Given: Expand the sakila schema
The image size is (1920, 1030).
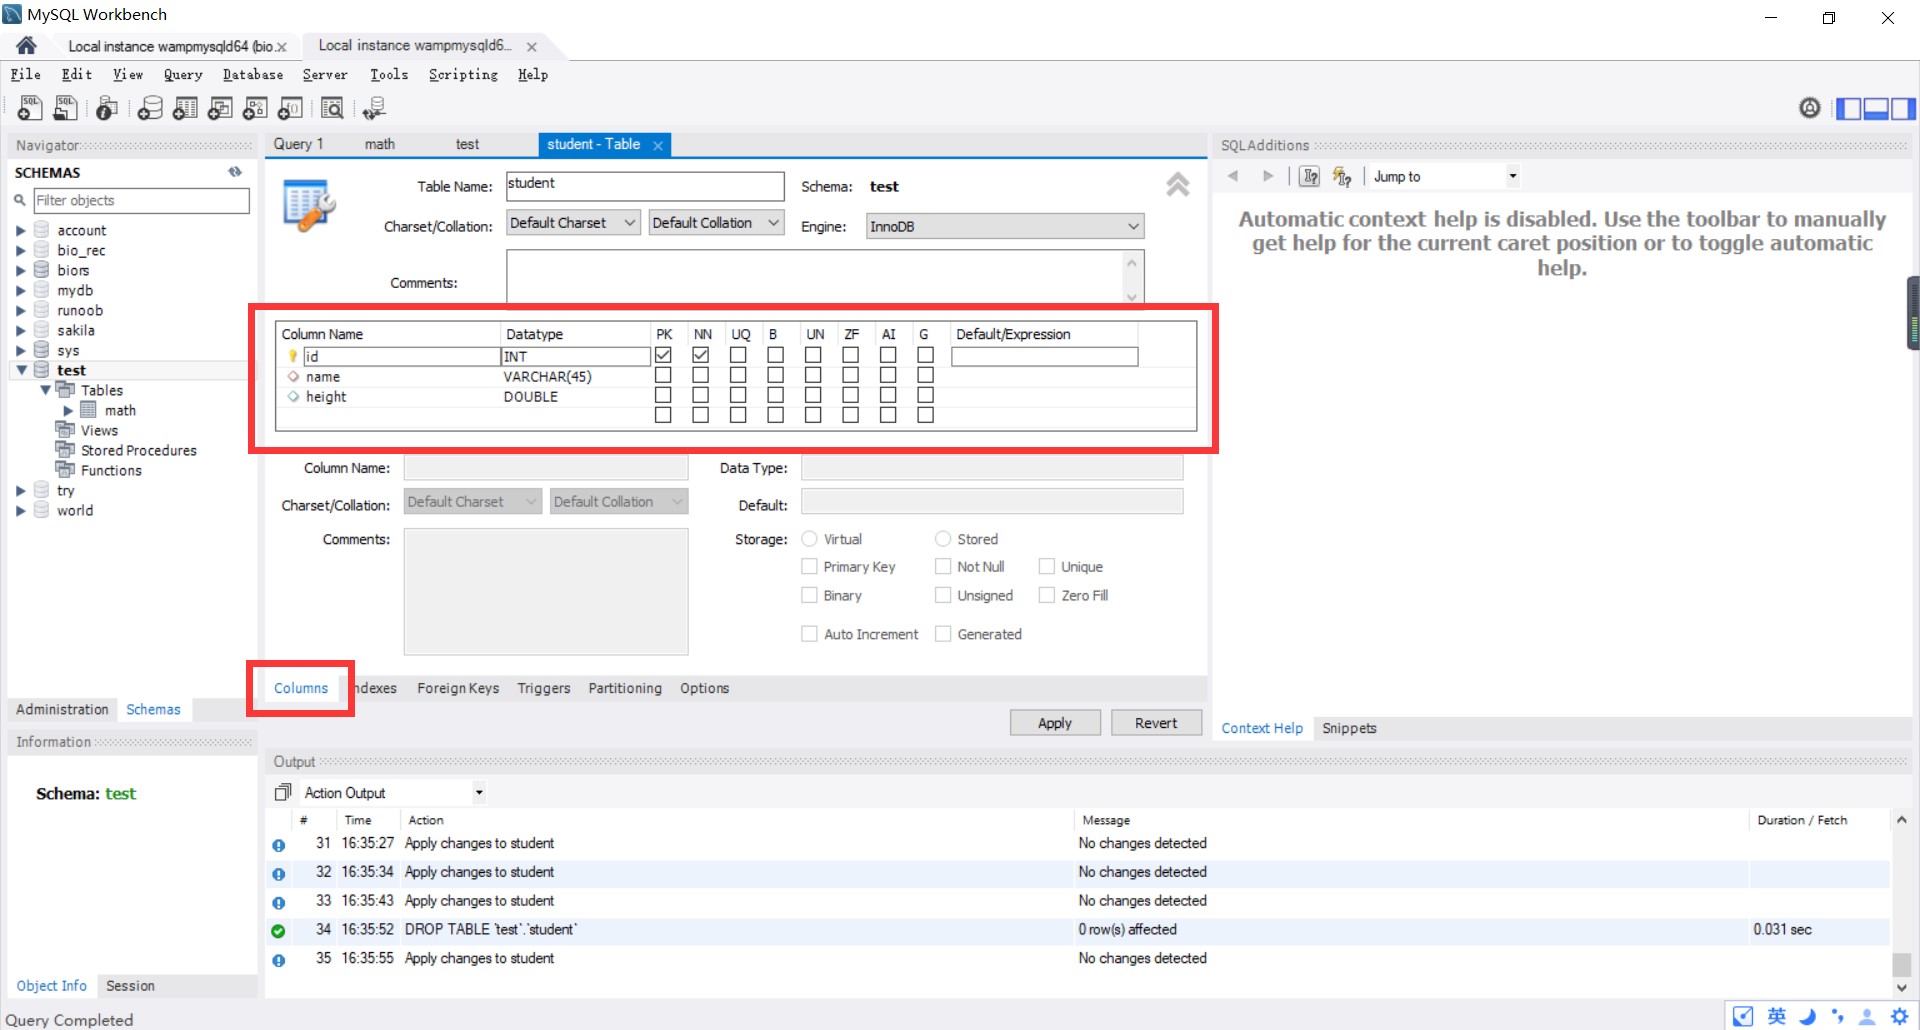Looking at the screenshot, I should point(20,330).
